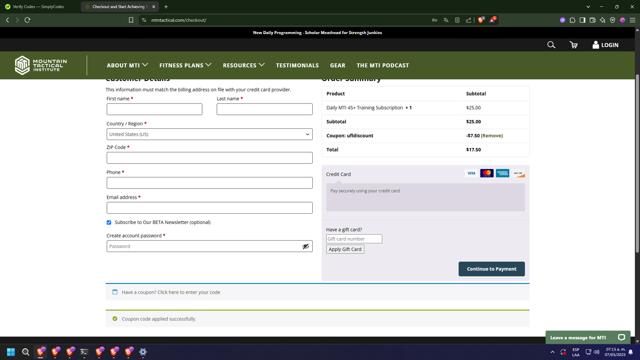Click the Brave rewards triangle icon
This screenshot has height=360, width=640.
(x=493, y=20)
